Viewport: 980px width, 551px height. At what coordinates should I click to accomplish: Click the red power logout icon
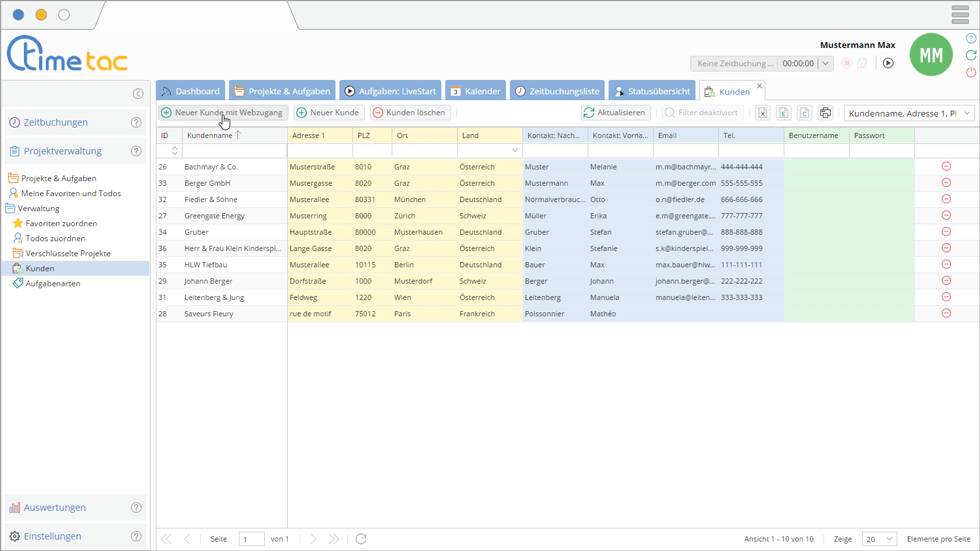click(x=971, y=73)
